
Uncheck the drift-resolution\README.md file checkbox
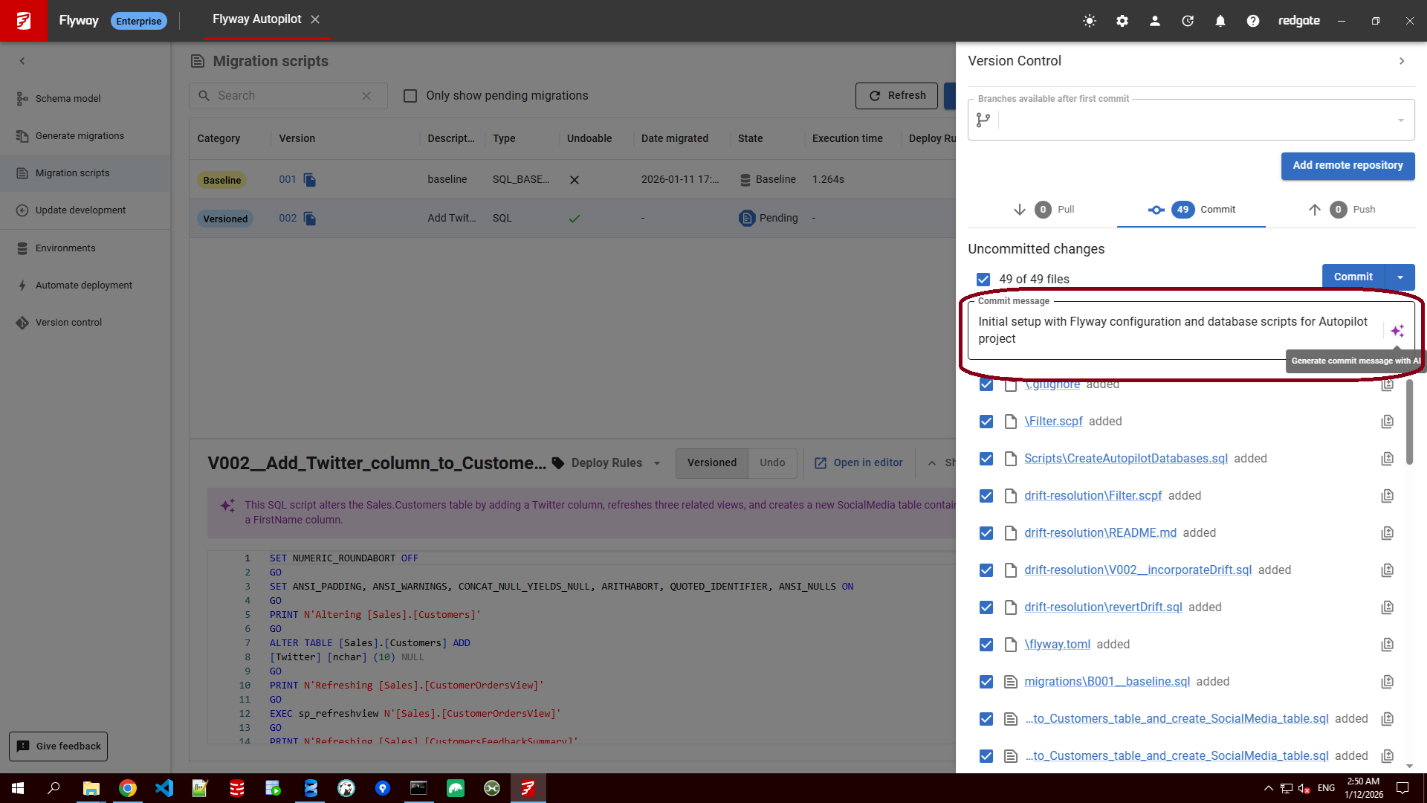tap(986, 533)
